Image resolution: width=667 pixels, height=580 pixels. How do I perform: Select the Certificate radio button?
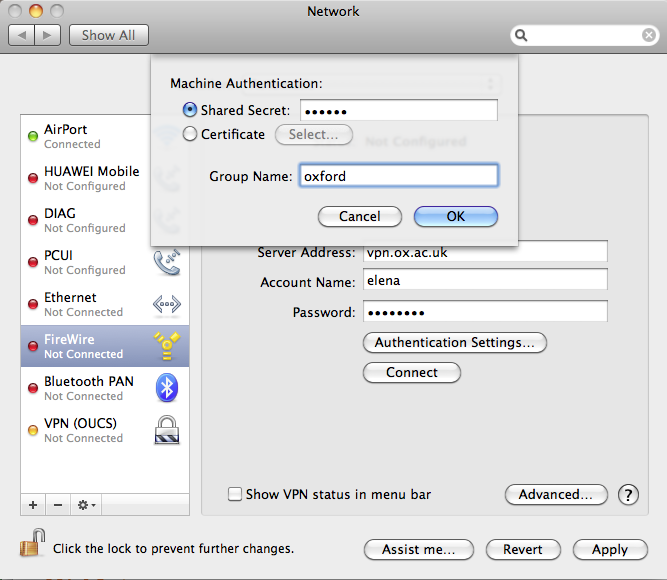(x=190, y=134)
